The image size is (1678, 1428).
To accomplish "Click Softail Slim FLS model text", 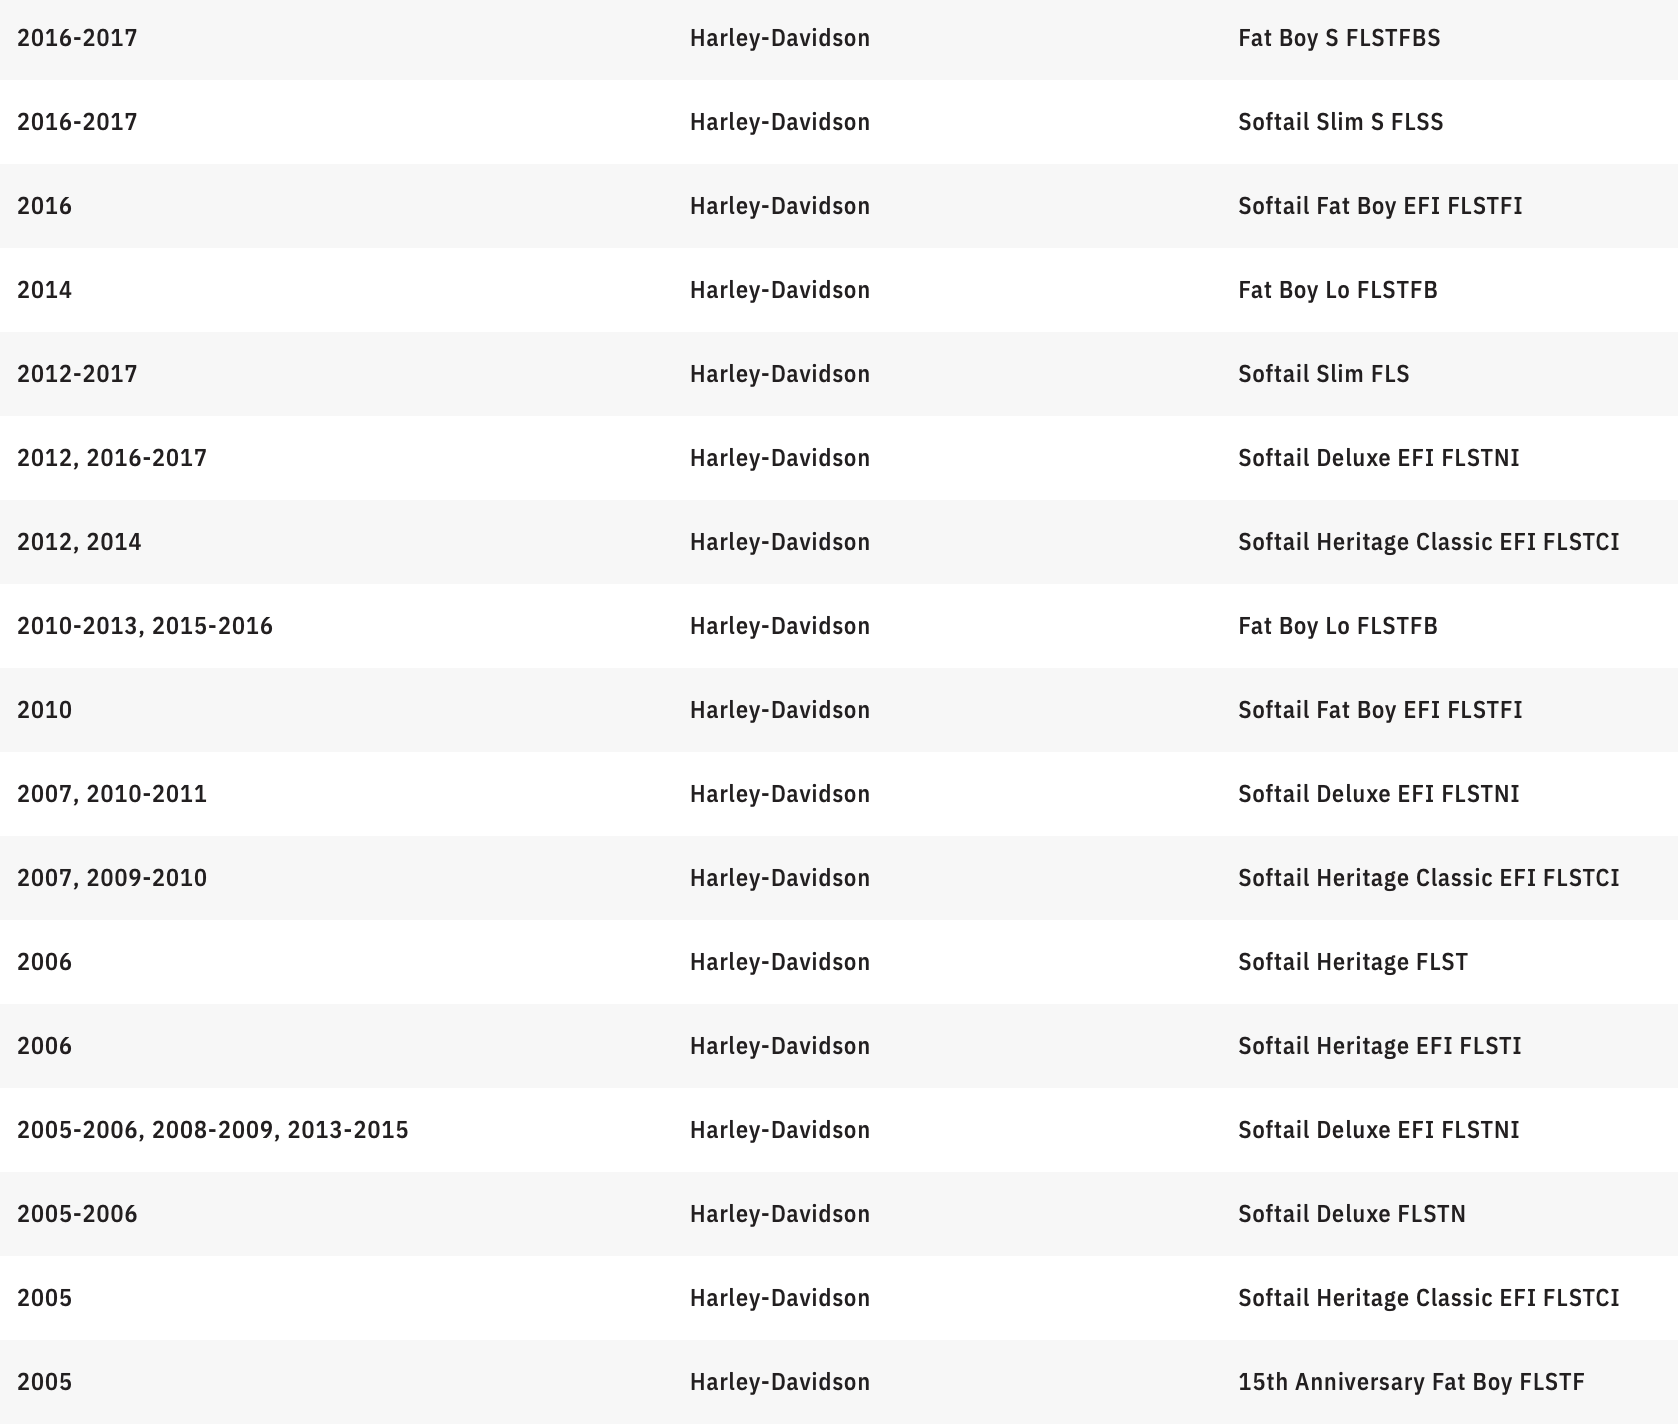I will [1323, 374].
